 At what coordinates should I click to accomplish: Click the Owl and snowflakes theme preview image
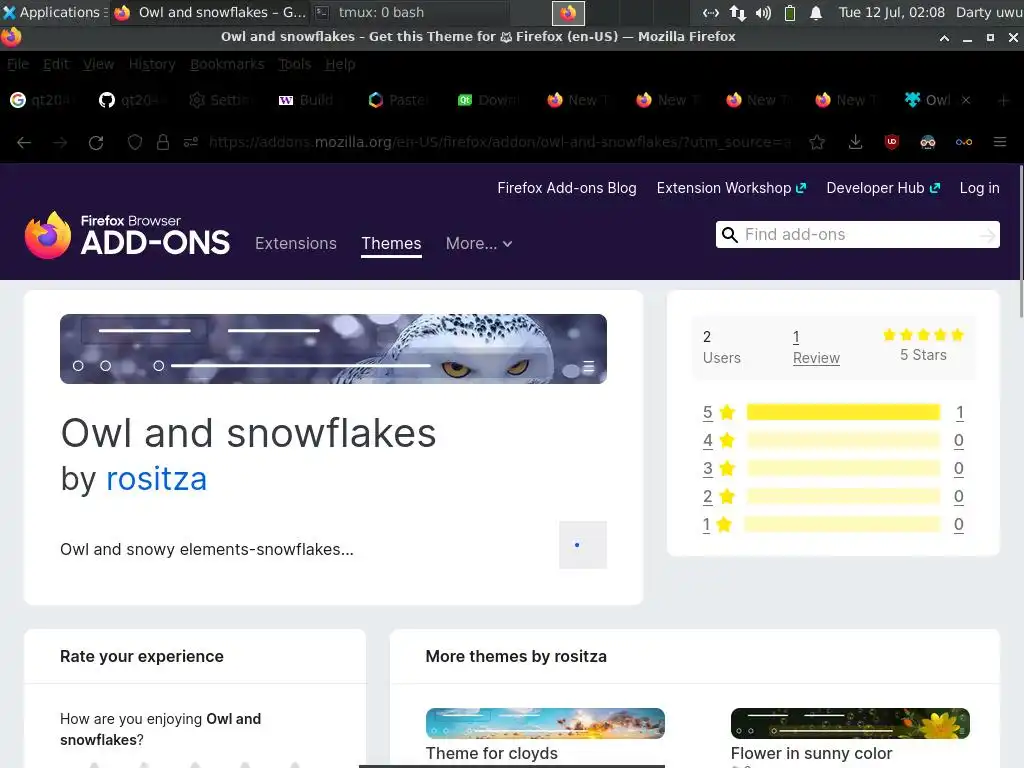tap(333, 349)
